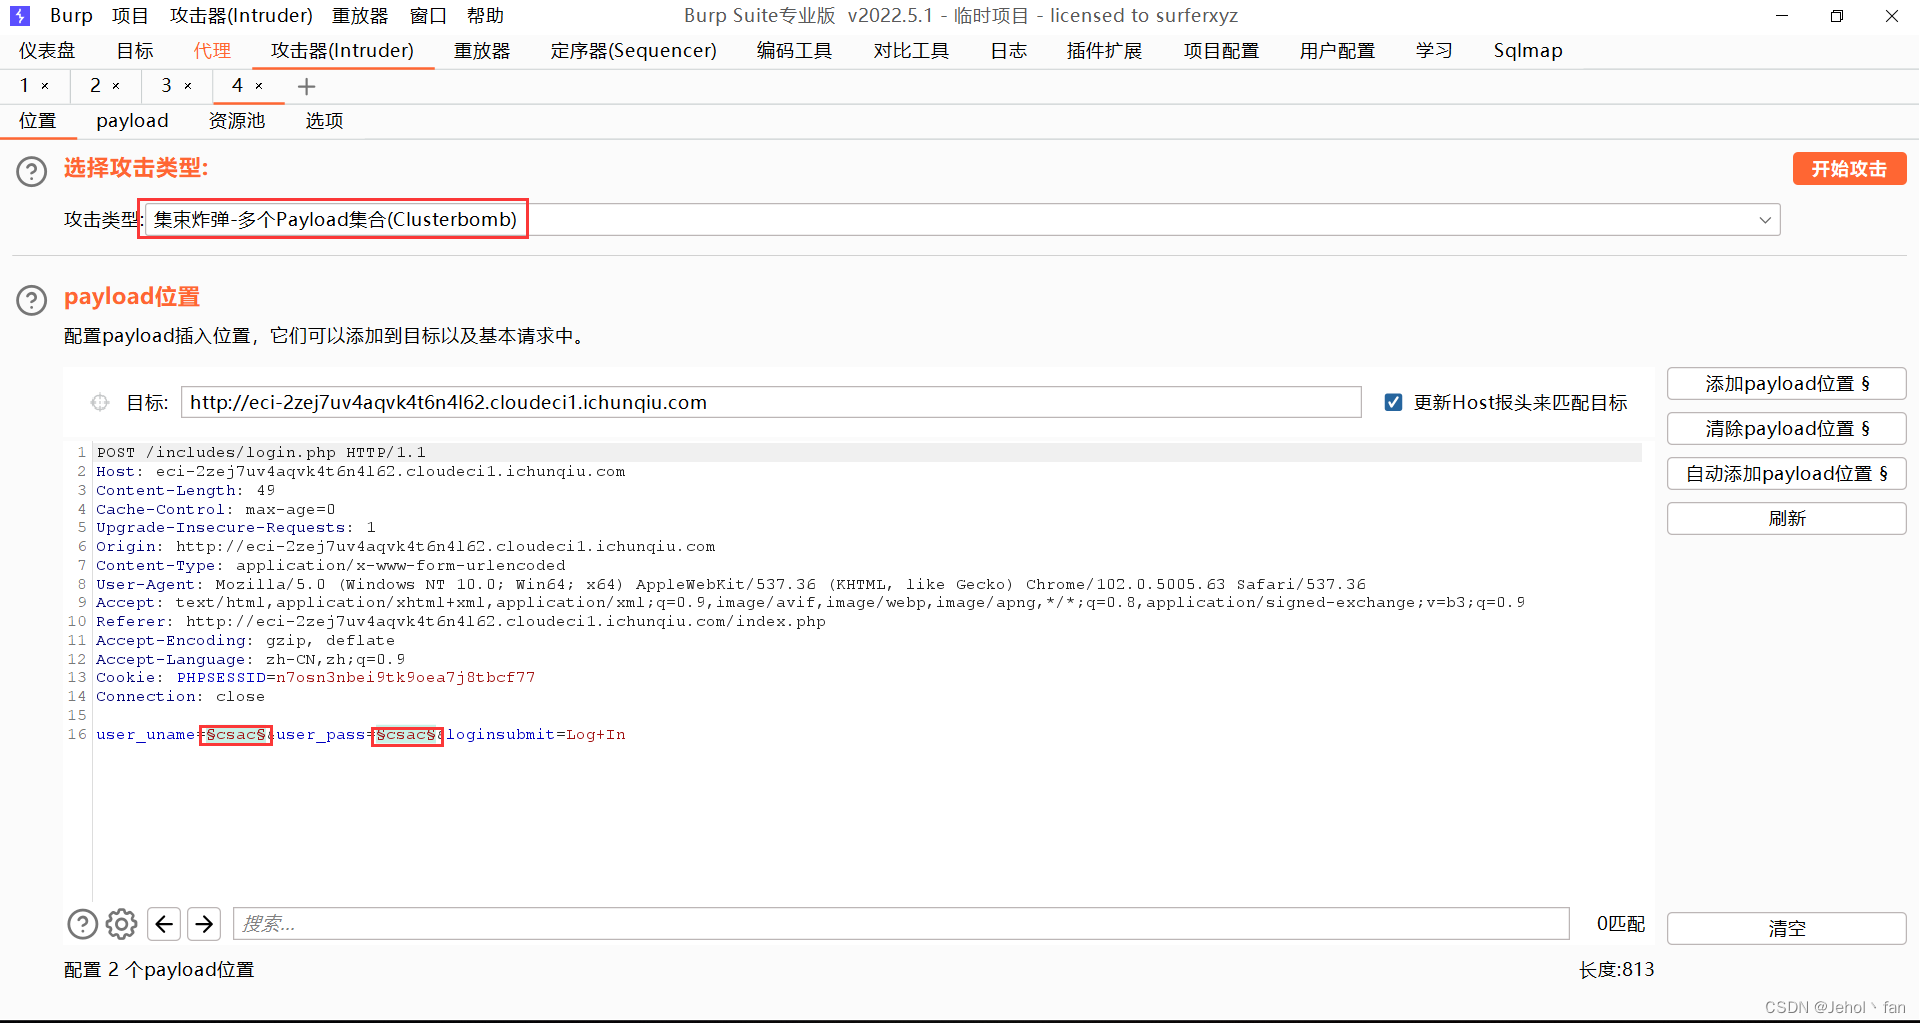Switch to the 仪表盘 tab
Image resolution: width=1920 pixels, height=1023 pixels.
(47, 51)
